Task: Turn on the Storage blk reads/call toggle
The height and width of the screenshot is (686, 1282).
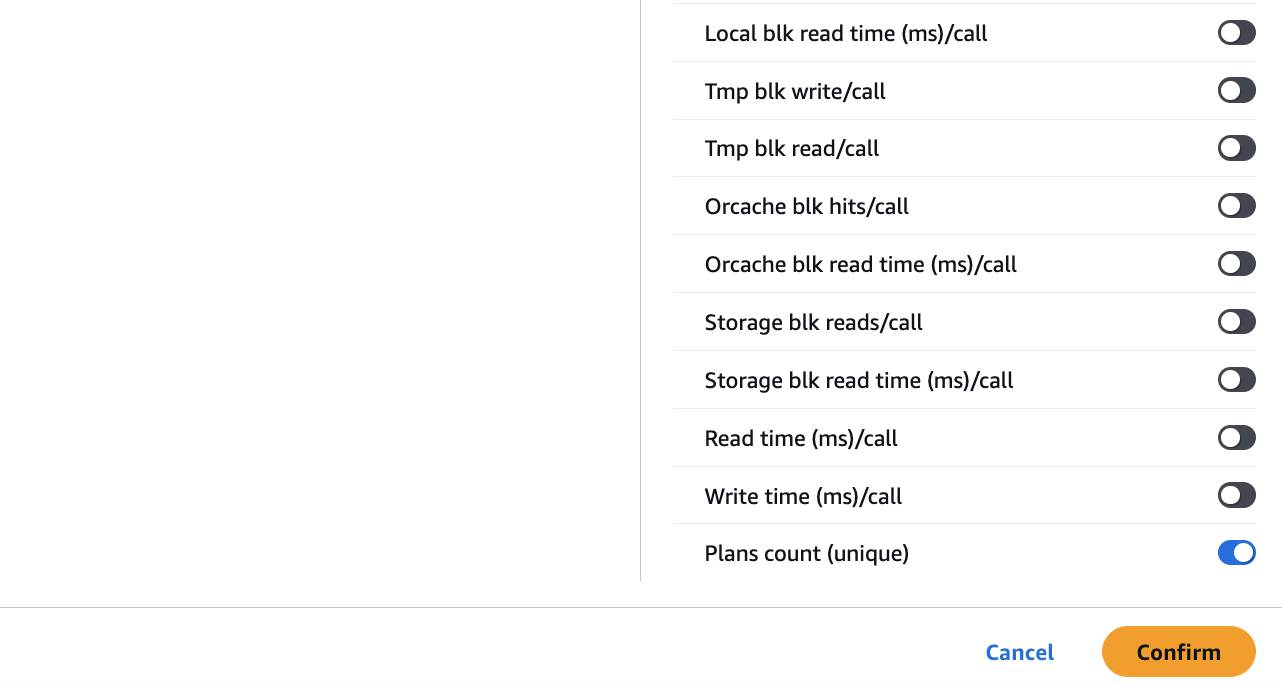Action: 1236,321
